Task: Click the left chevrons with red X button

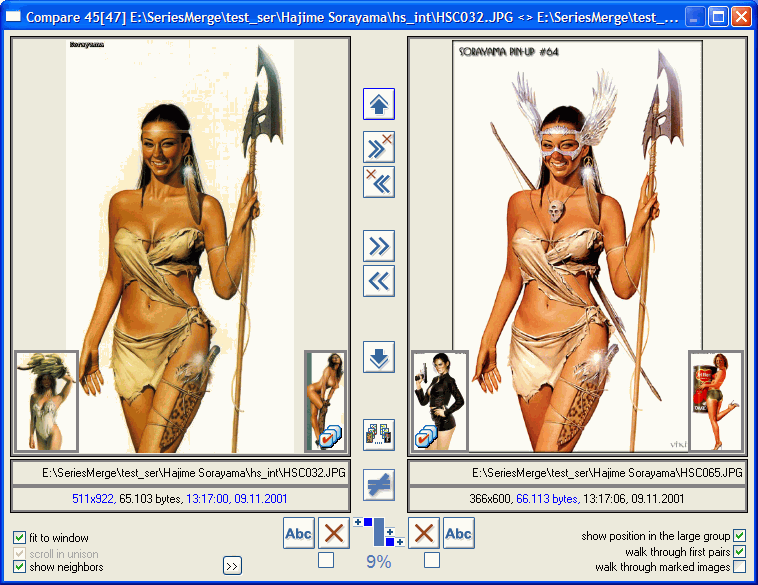Action: (379, 182)
